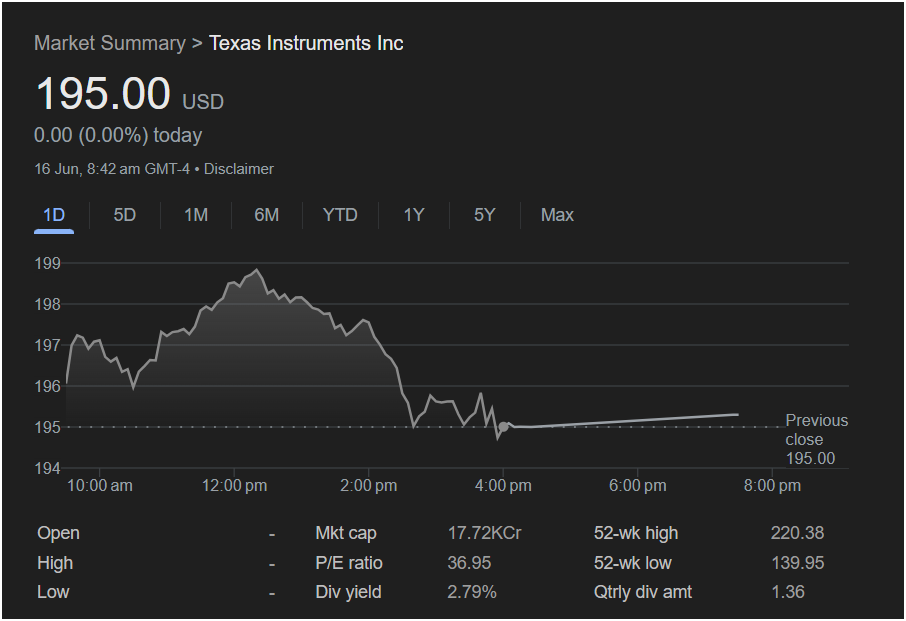Click the 4:00 pm closing dot marker
The height and width of the screenshot is (621, 906).
(503, 427)
